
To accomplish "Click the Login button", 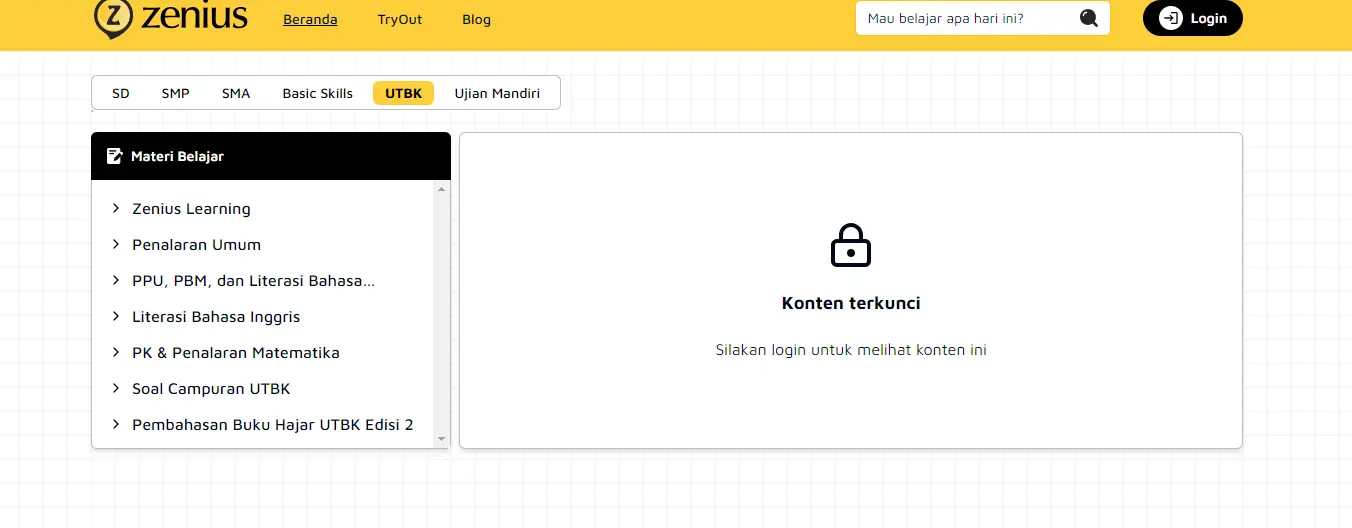I will pyautogui.click(x=1193, y=18).
